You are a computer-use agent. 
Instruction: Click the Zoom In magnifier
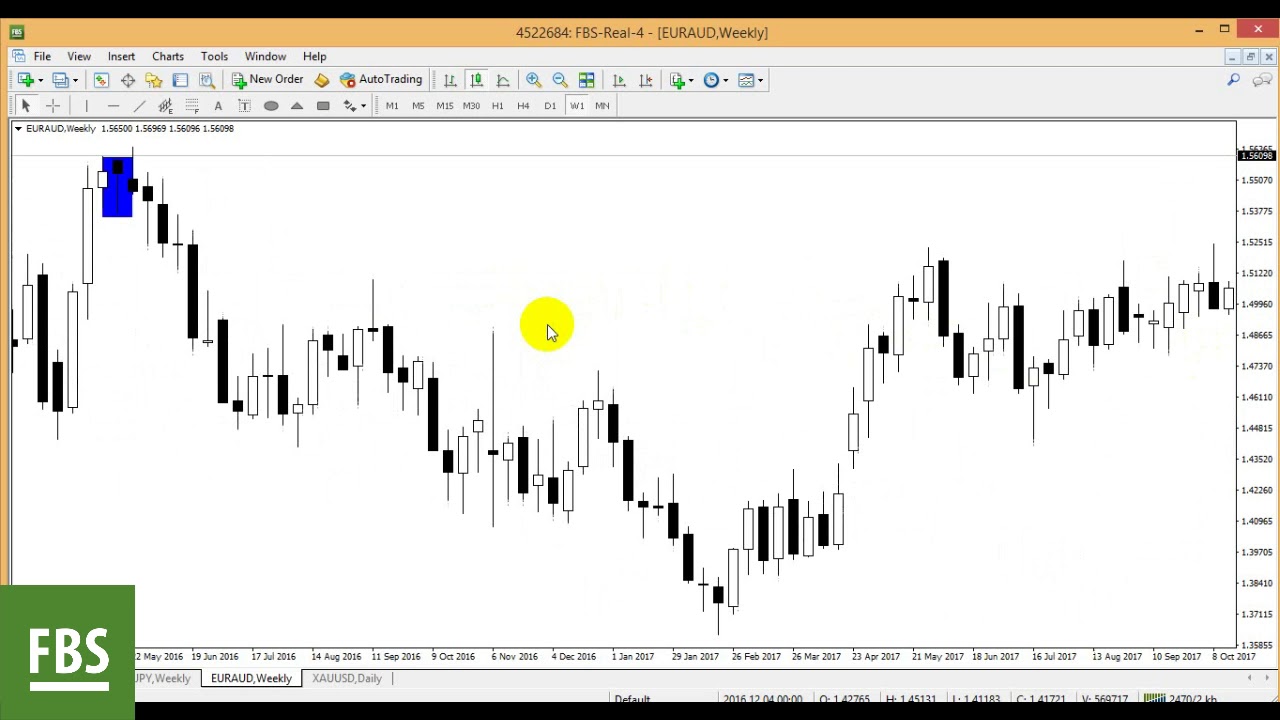point(534,80)
